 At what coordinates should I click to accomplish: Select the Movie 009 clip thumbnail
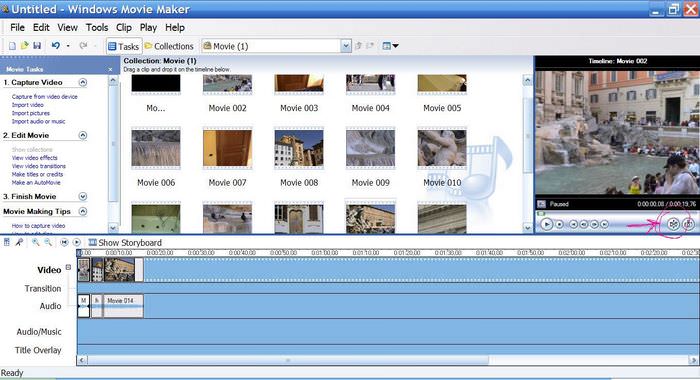371,148
